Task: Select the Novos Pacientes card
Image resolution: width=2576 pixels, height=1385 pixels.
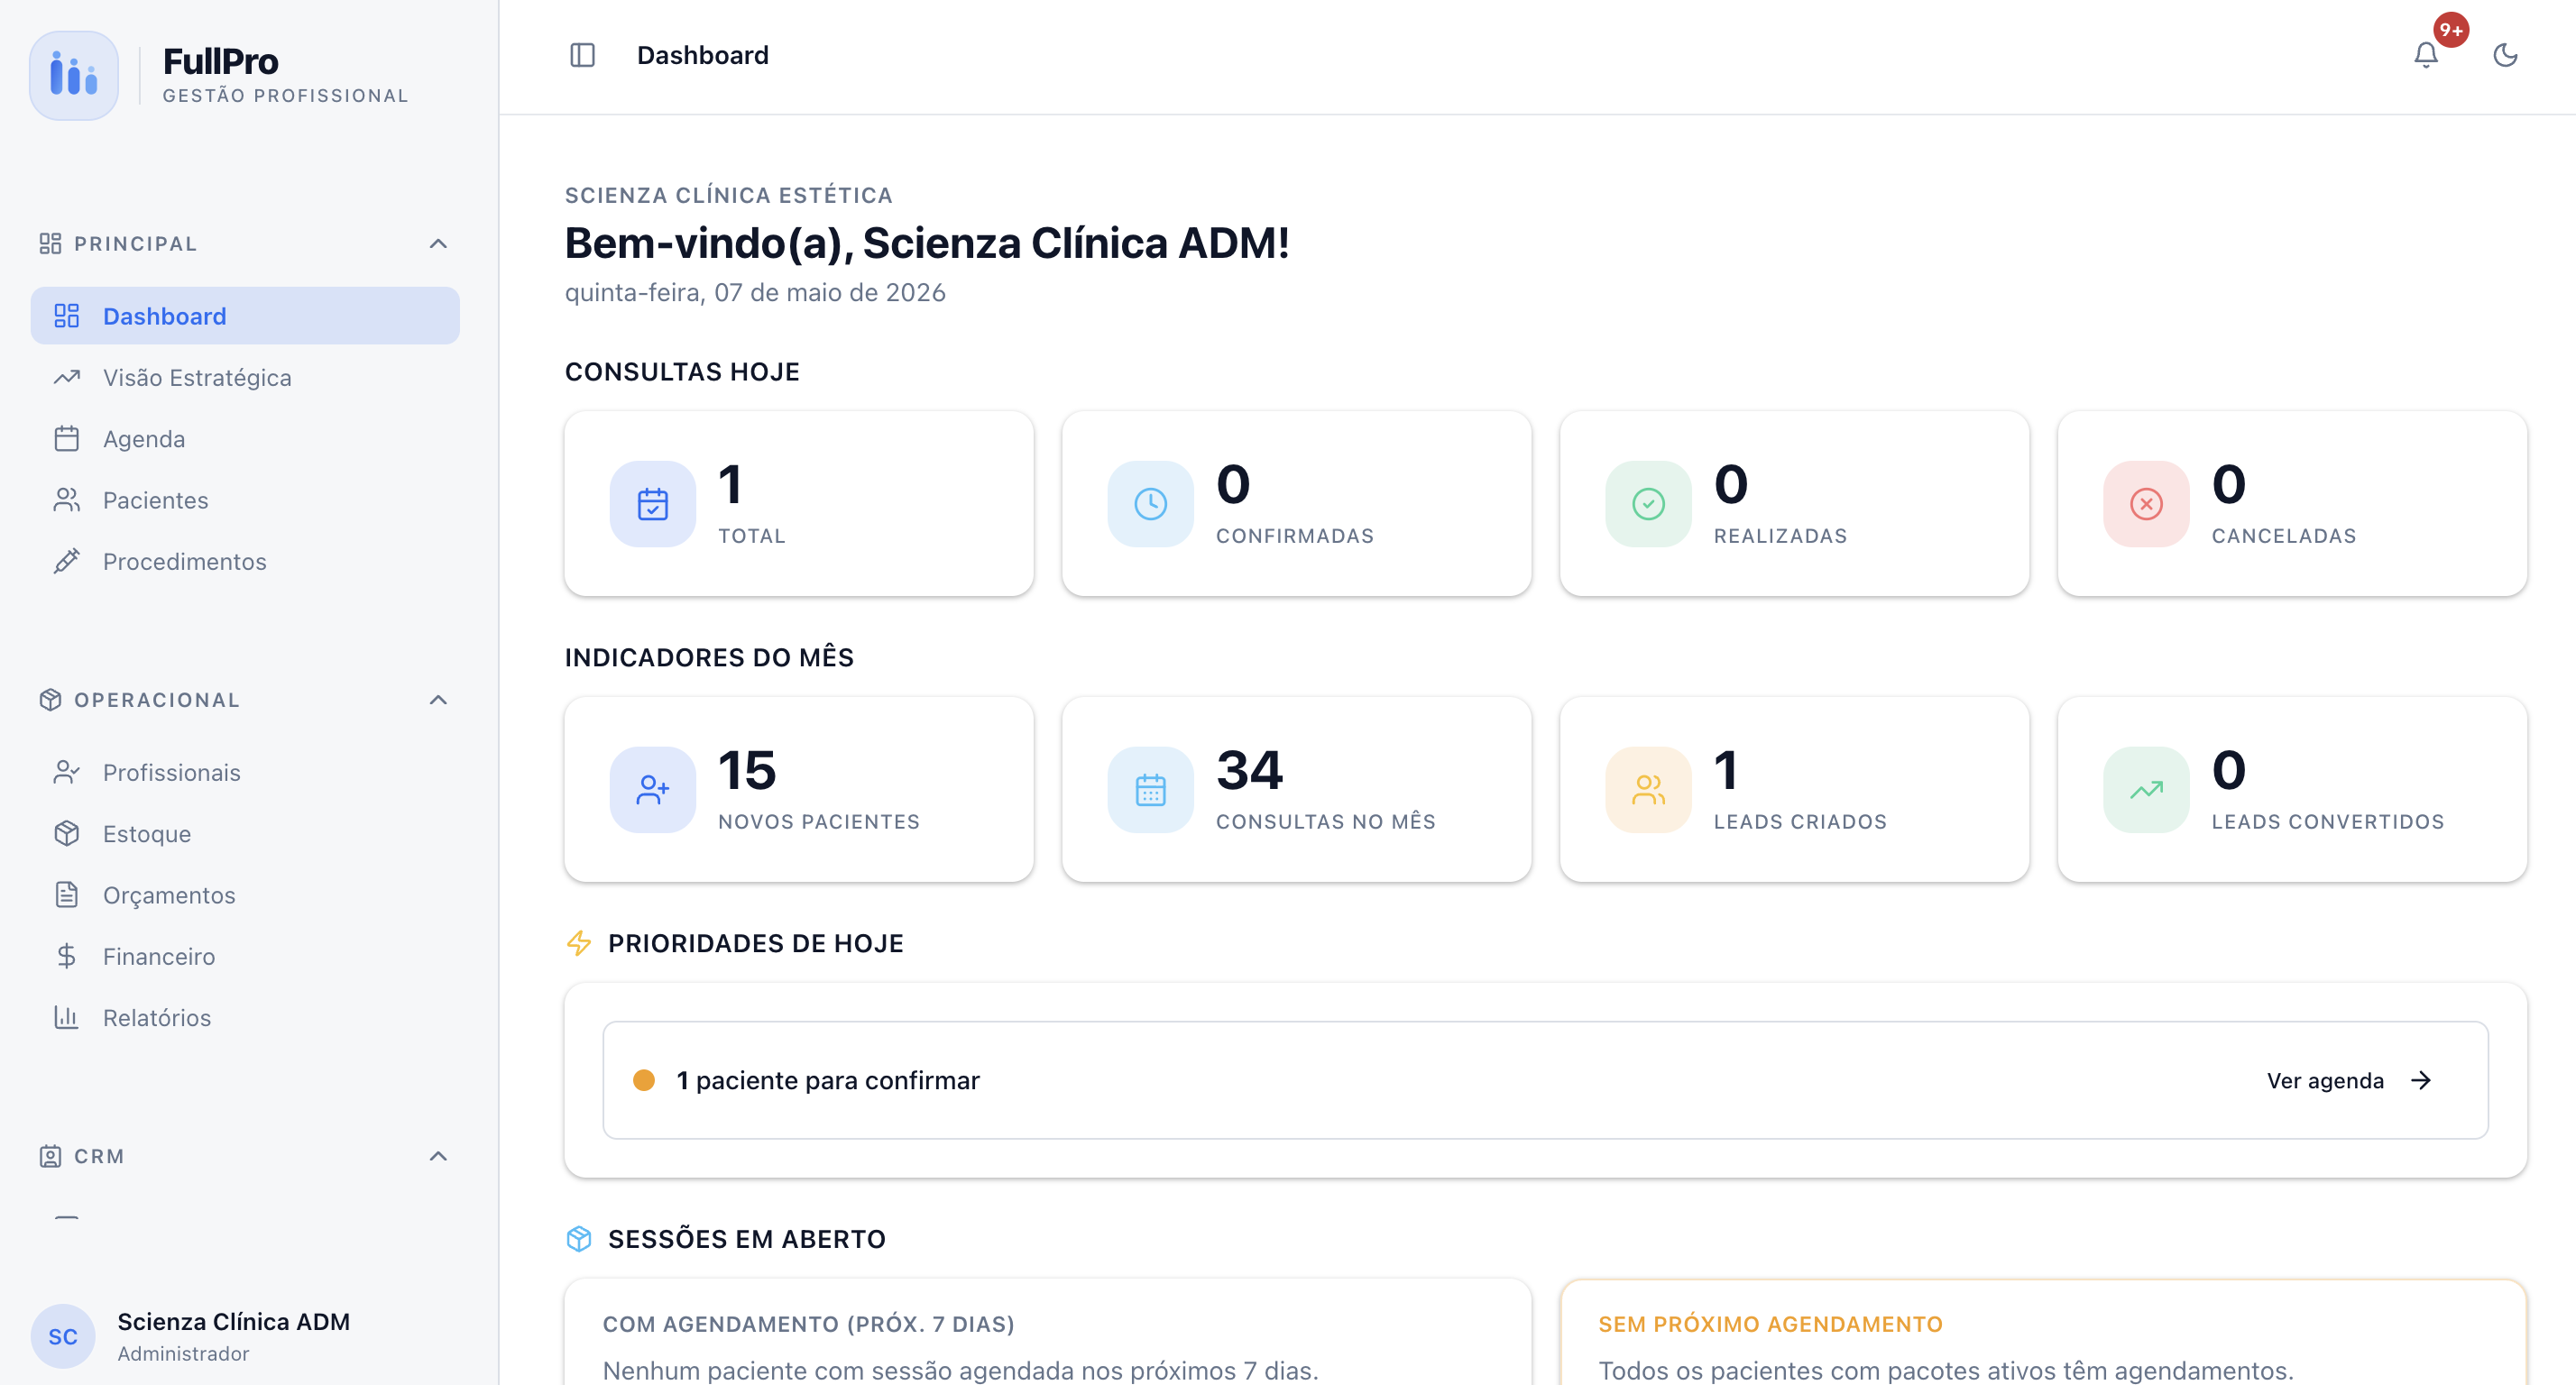Action: click(799, 790)
